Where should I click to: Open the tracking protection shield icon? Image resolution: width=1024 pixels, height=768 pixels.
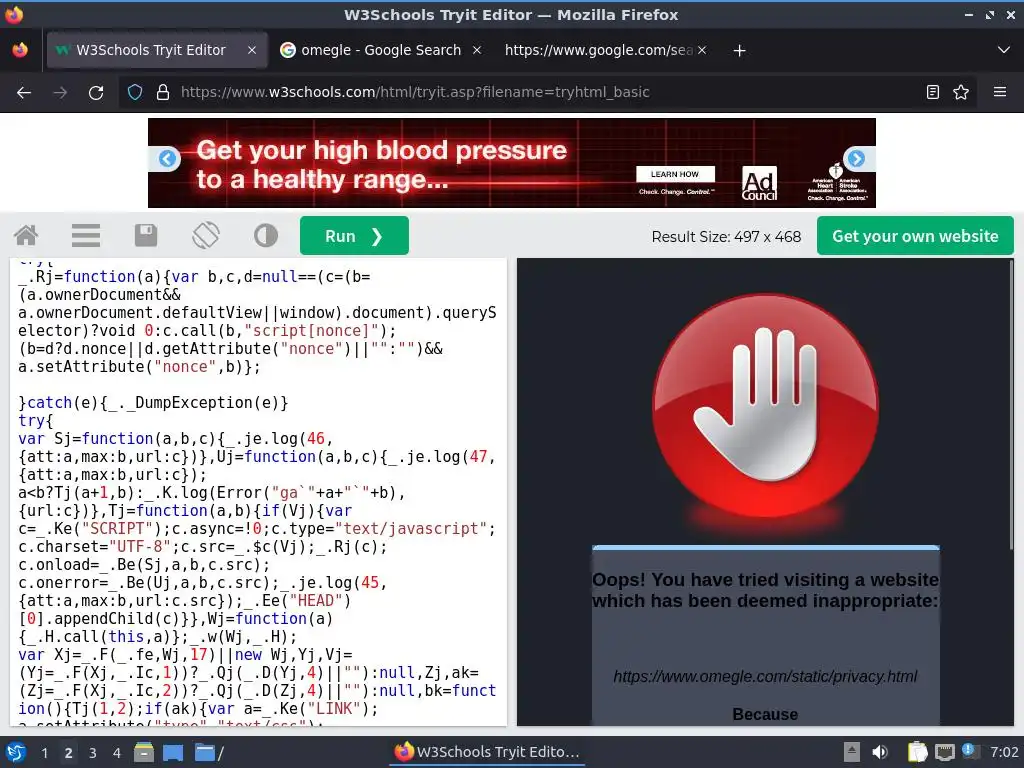point(135,92)
